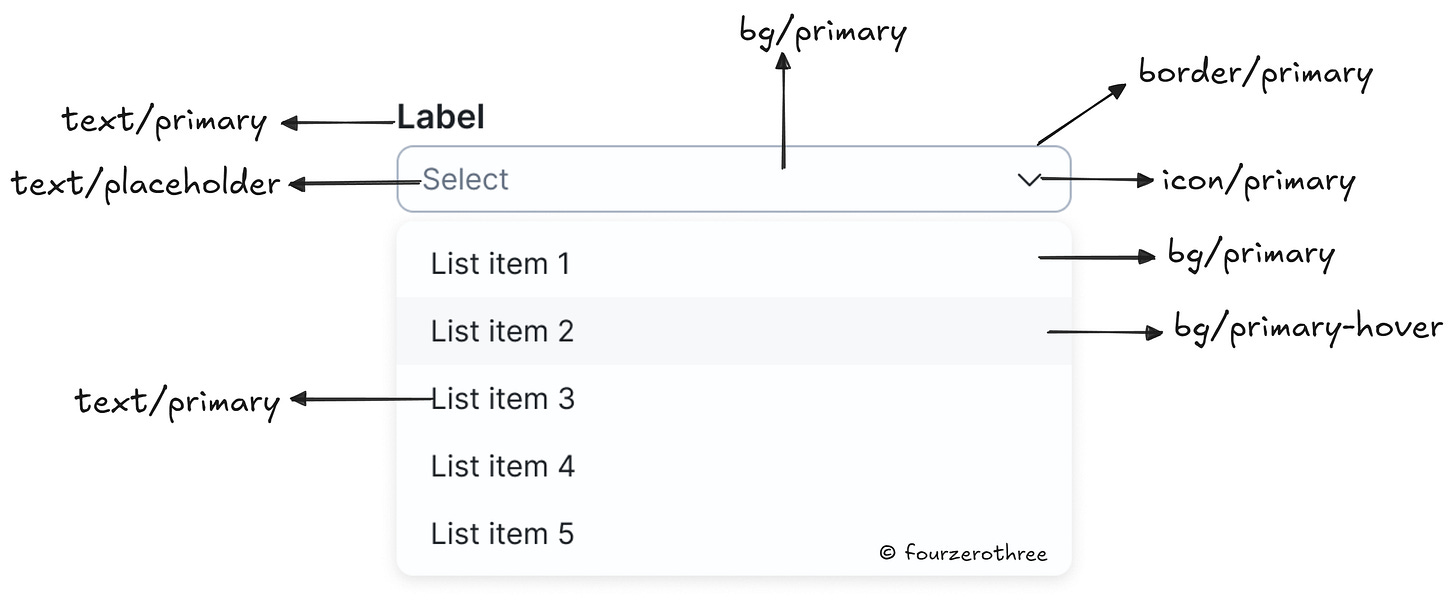Screen dimensions: 1456x607
Task: Click the upward arrowhead below top bg/primary
Action: [783, 63]
